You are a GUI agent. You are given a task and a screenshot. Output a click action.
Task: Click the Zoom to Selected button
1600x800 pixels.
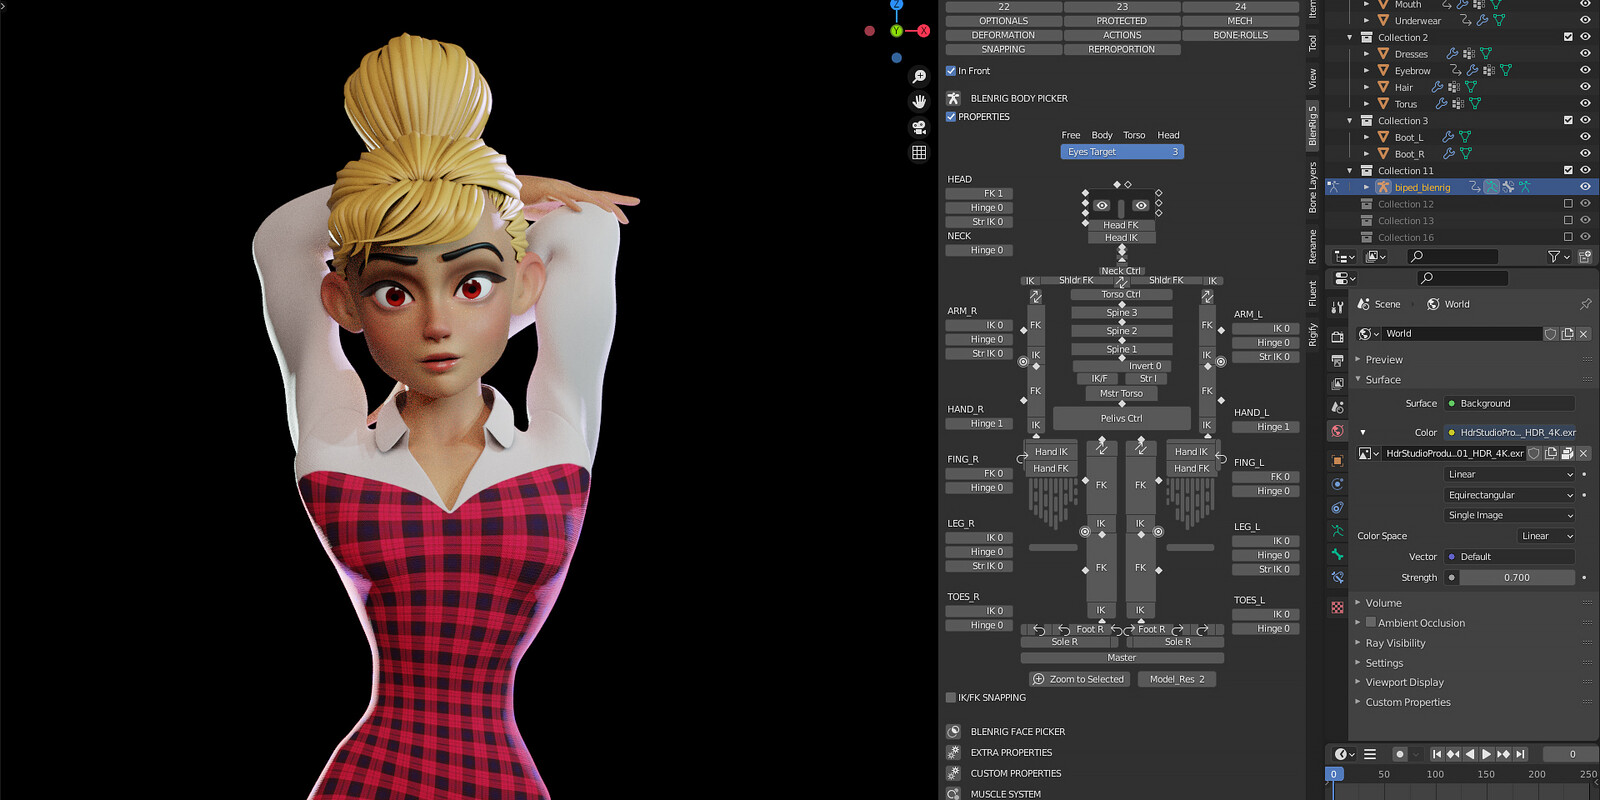(1078, 679)
